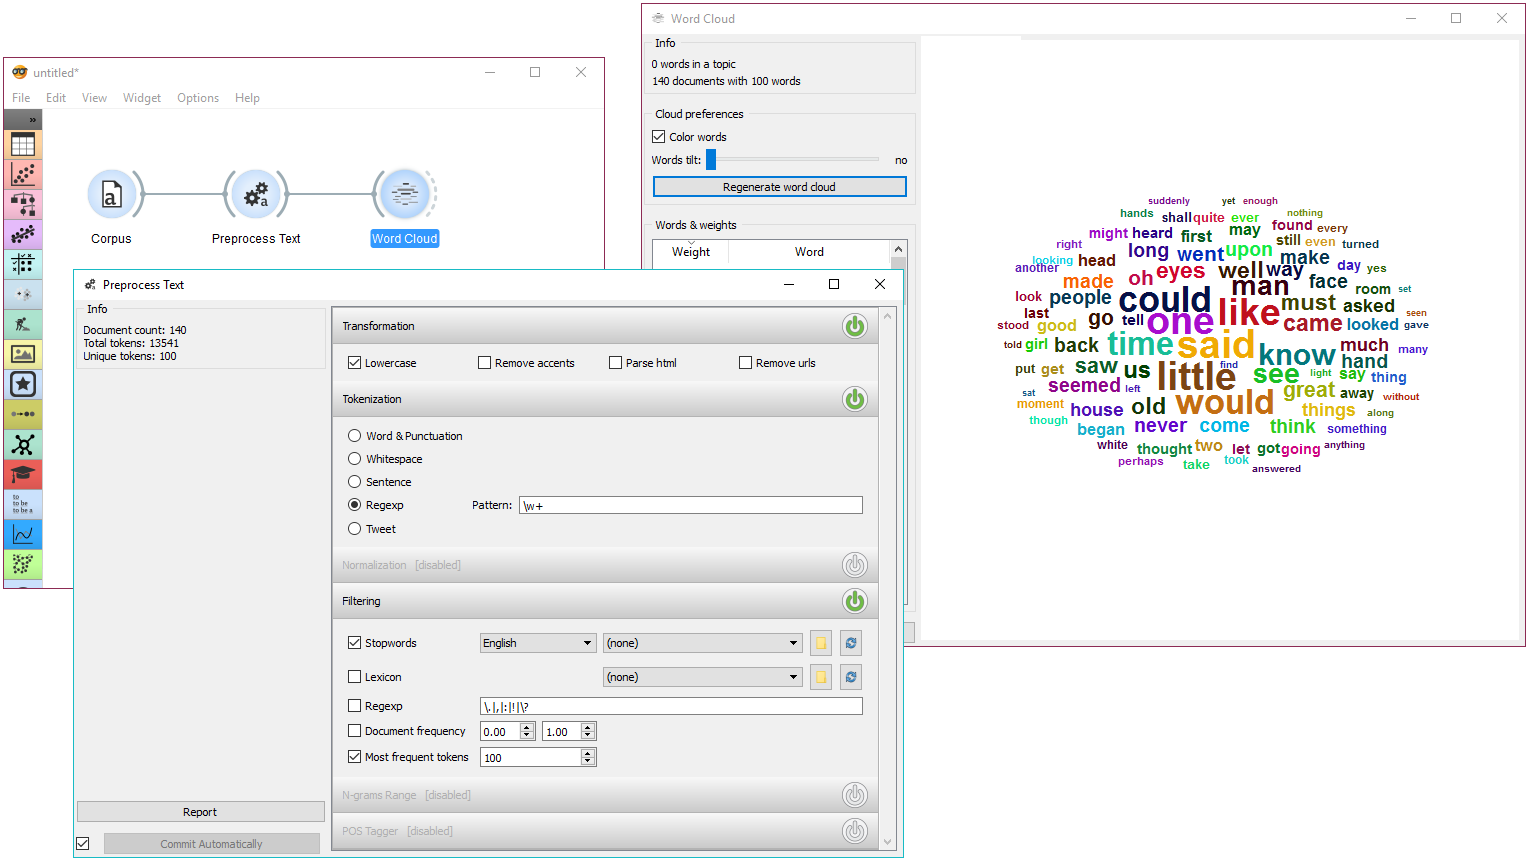Open the Options menu
1529x861 pixels.
[x=198, y=98]
